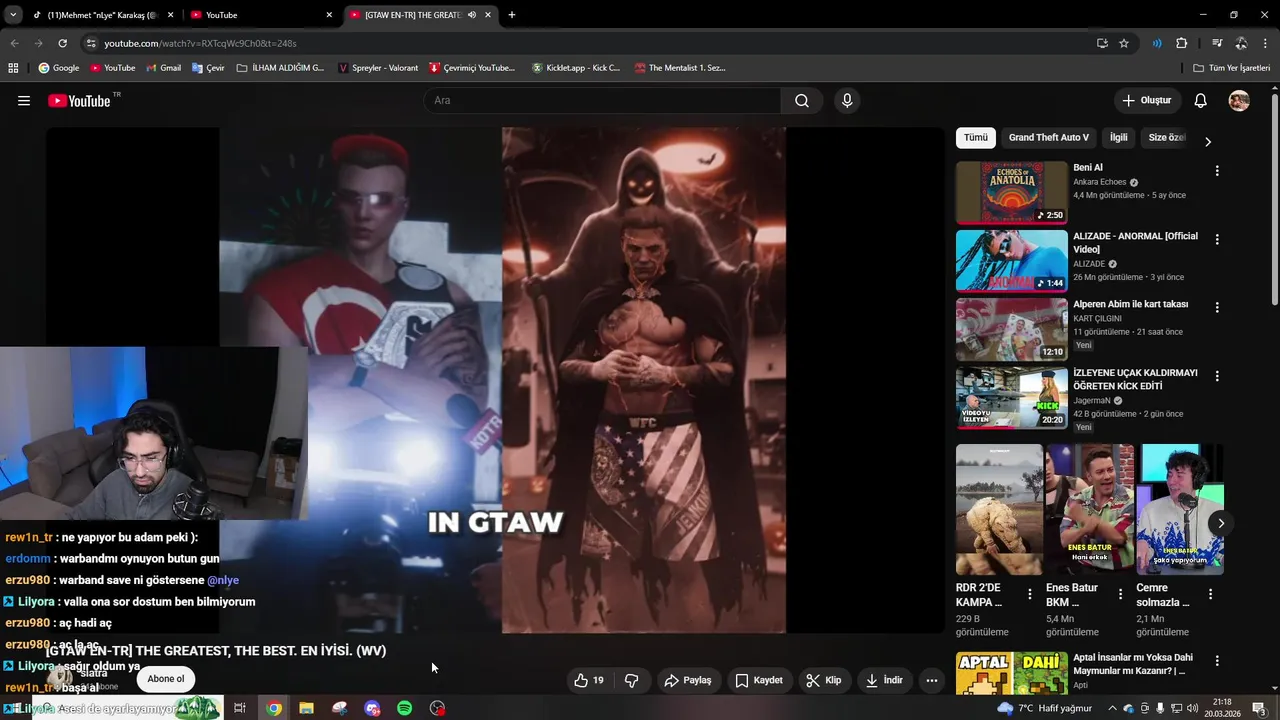1280x720 pixels.
Task: Open options for Aptal İnsanlar video
Action: pyautogui.click(x=1217, y=661)
